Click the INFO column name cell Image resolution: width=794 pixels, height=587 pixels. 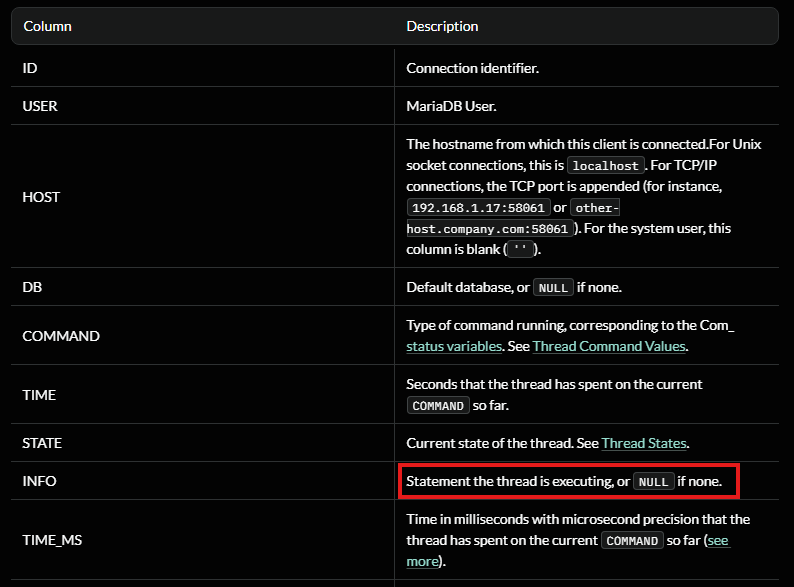tap(39, 481)
